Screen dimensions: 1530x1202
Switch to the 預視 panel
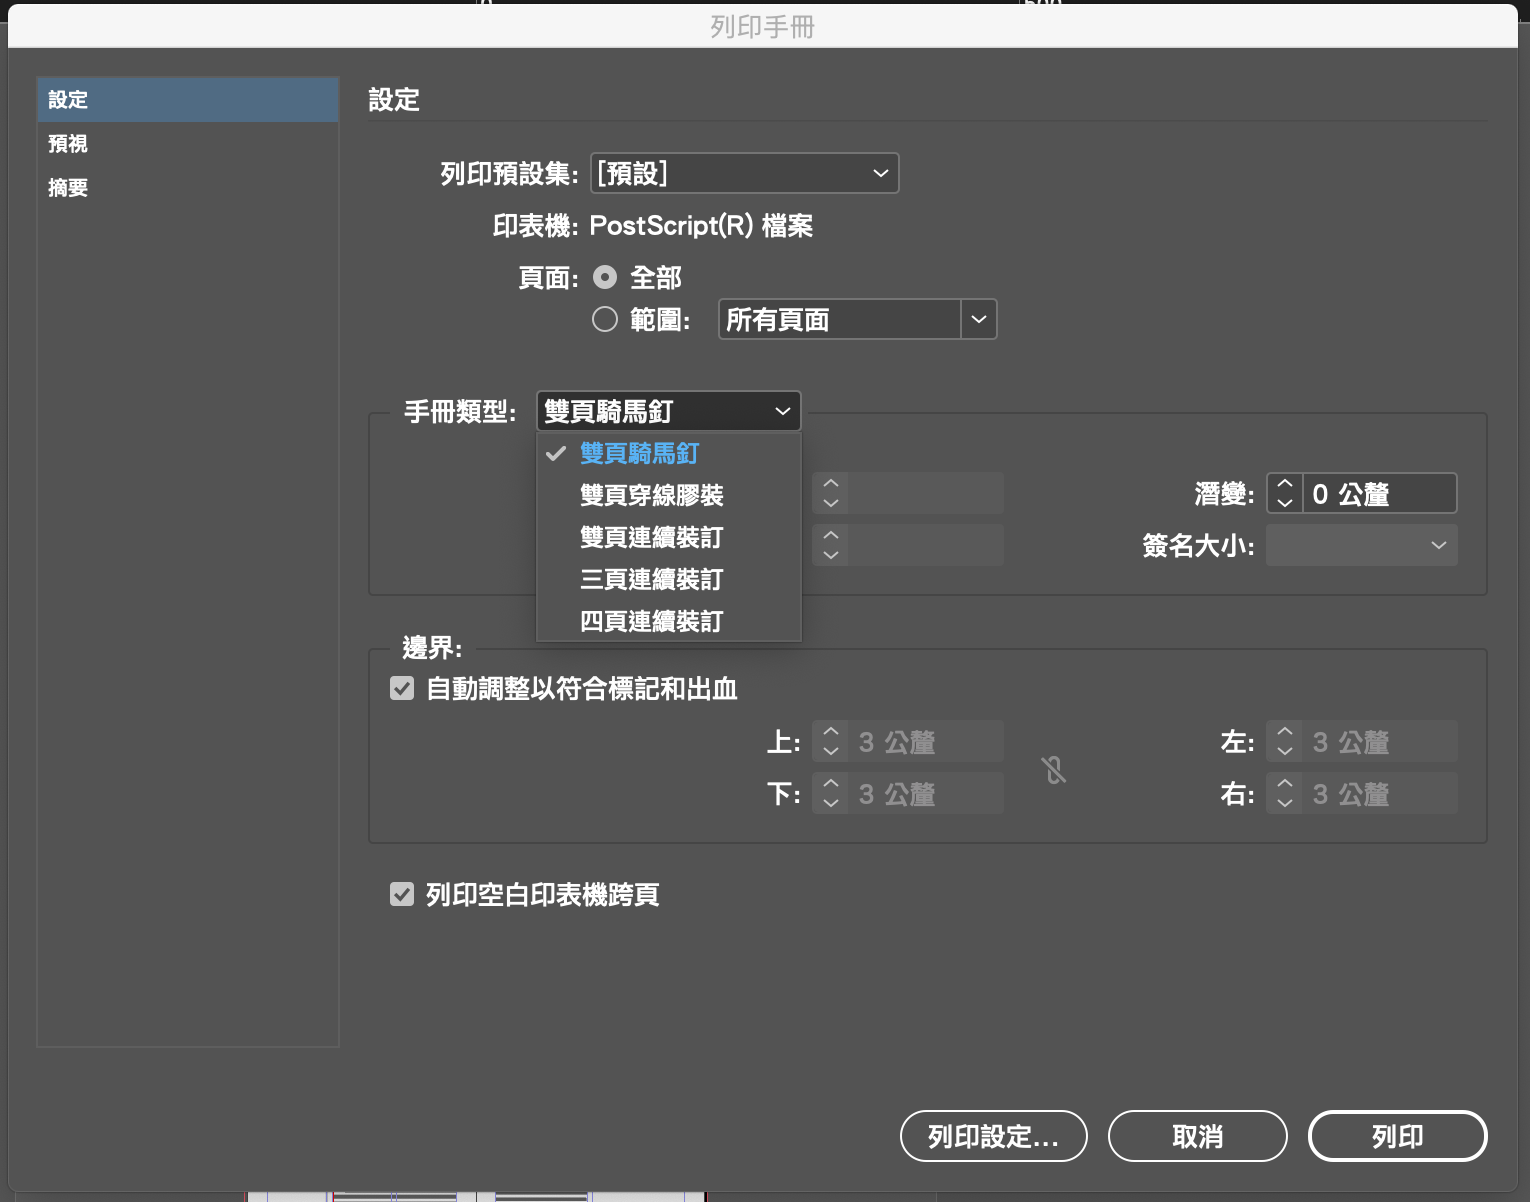point(68,144)
